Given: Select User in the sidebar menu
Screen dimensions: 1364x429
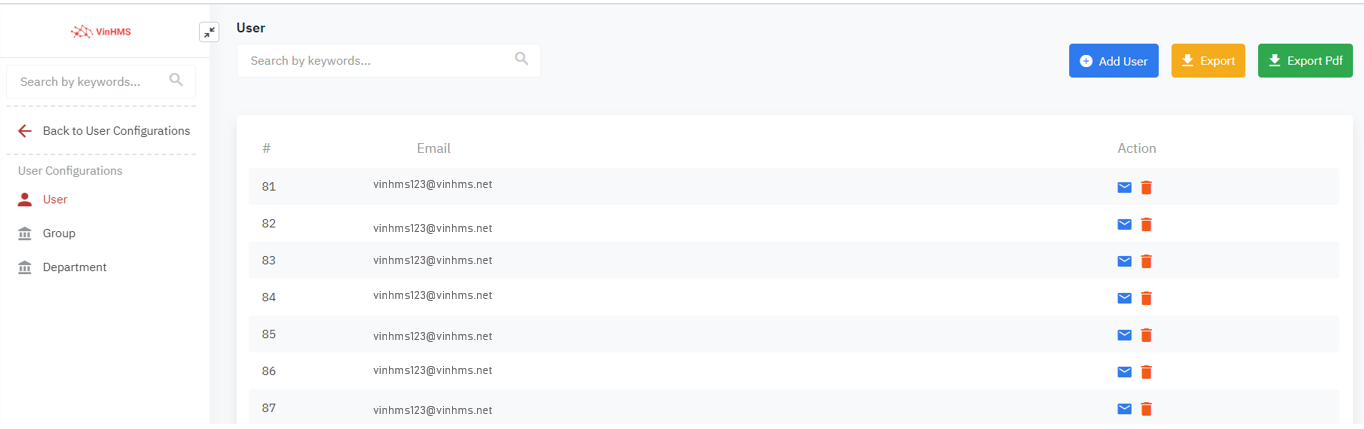Looking at the screenshot, I should 55,199.
